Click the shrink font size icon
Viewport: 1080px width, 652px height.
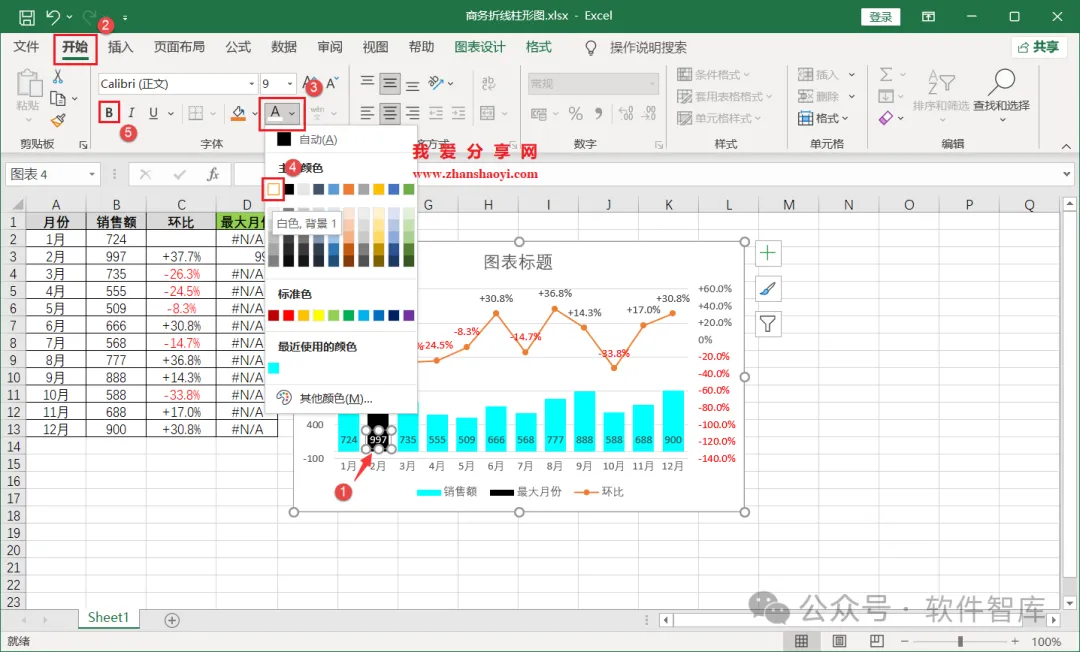tap(332, 83)
